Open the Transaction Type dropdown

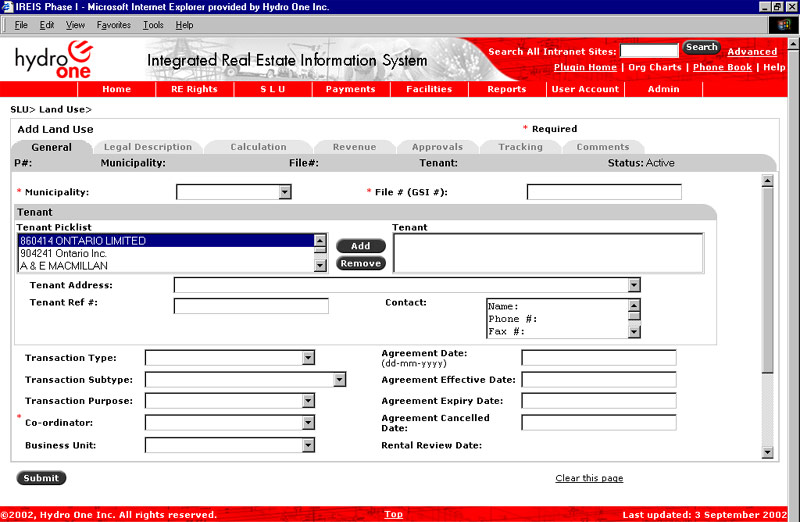(x=308, y=358)
